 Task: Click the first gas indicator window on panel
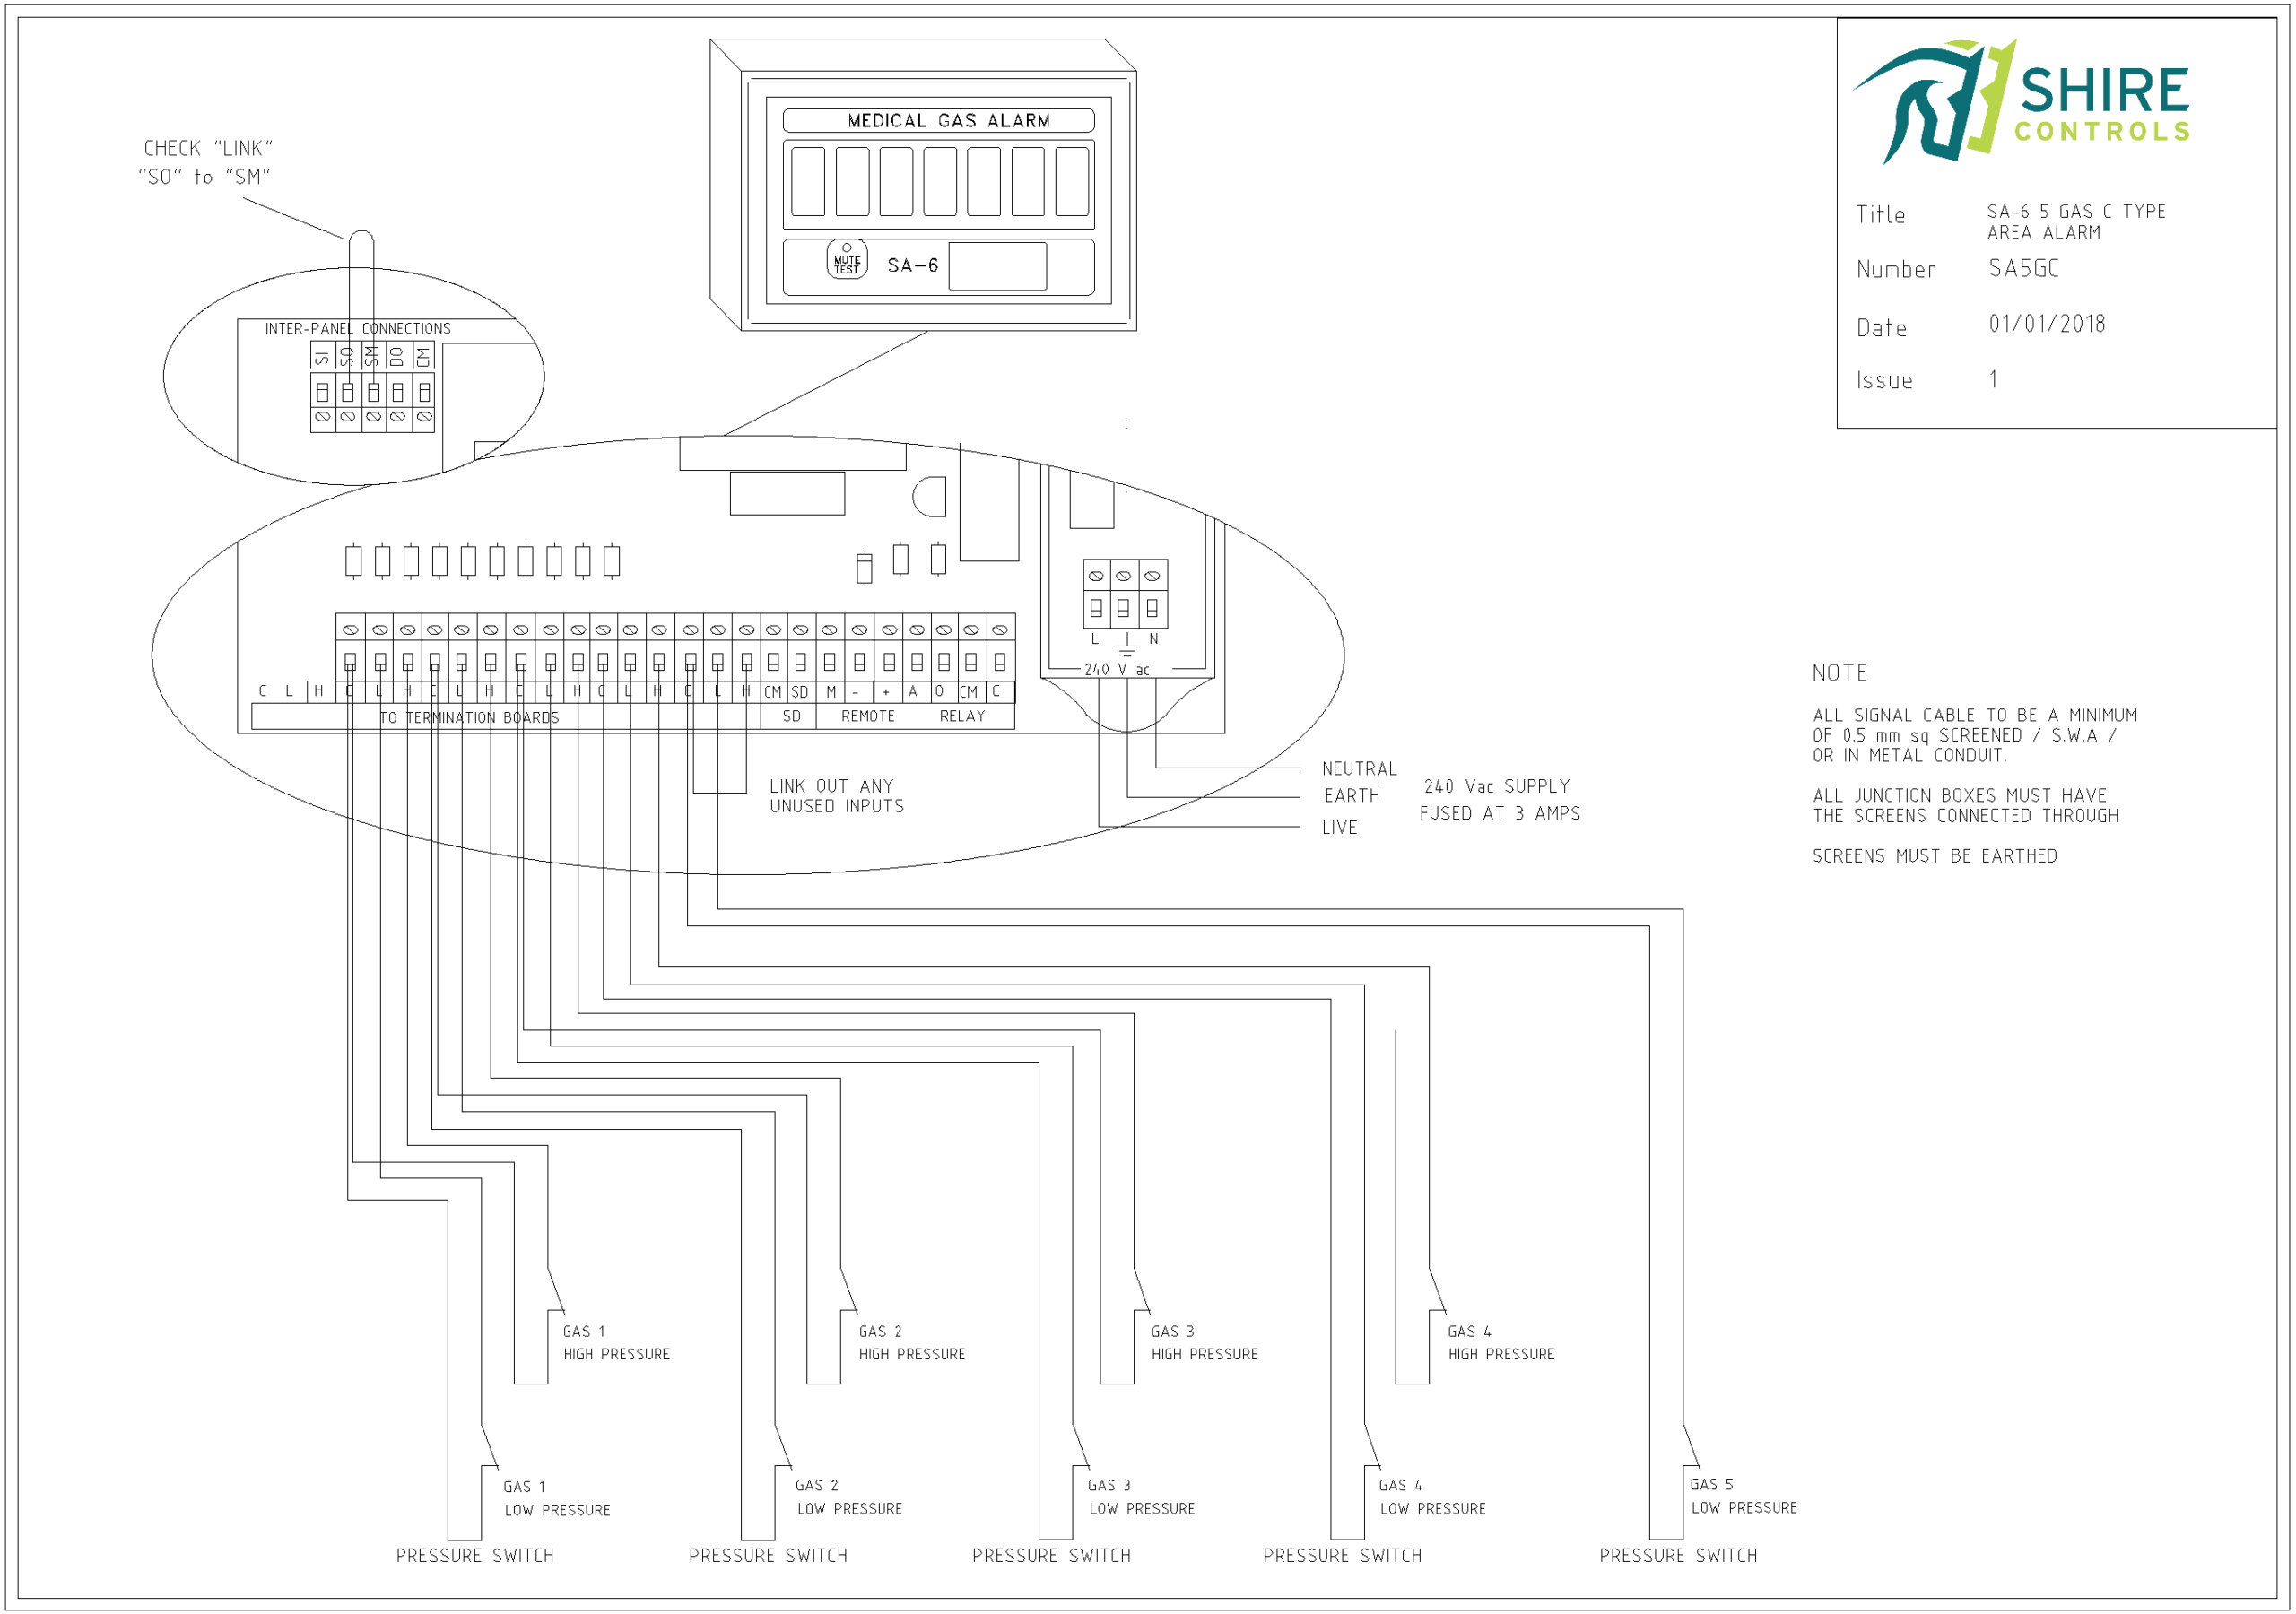(808, 181)
